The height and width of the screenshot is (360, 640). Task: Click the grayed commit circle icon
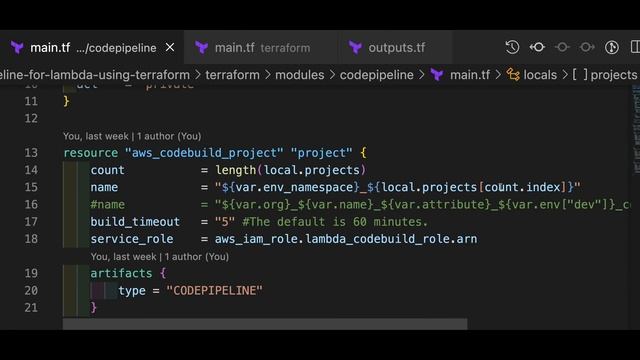click(x=562, y=47)
